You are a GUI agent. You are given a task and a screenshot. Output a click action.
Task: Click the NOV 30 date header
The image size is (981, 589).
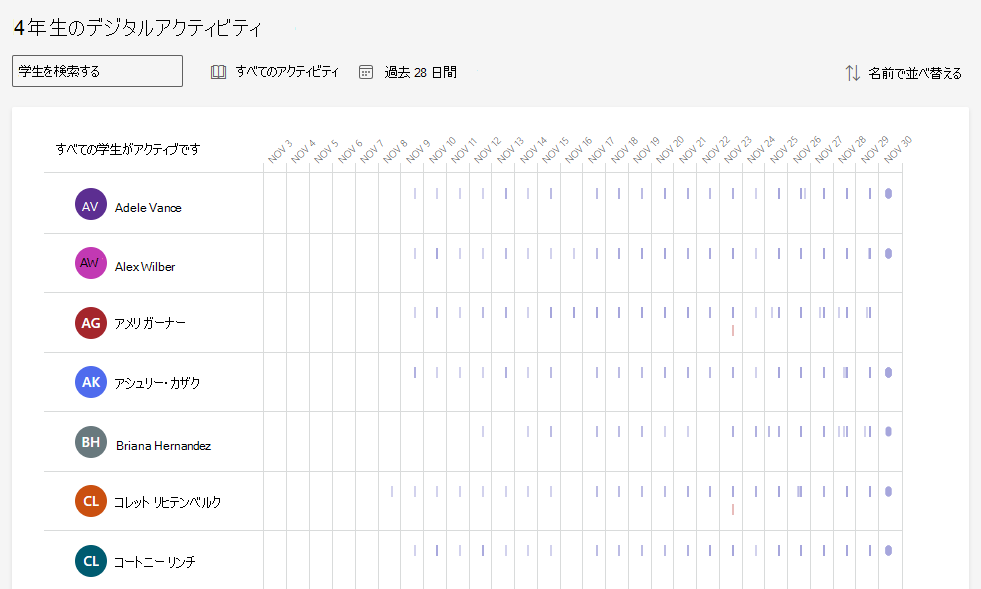897,150
